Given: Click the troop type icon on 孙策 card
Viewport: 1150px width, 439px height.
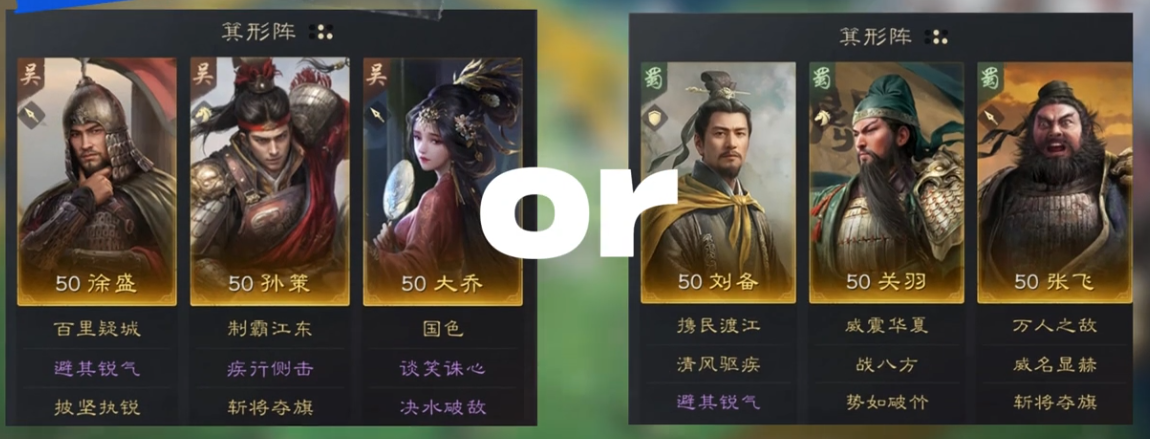Looking at the screenshot, I should 202,114.
